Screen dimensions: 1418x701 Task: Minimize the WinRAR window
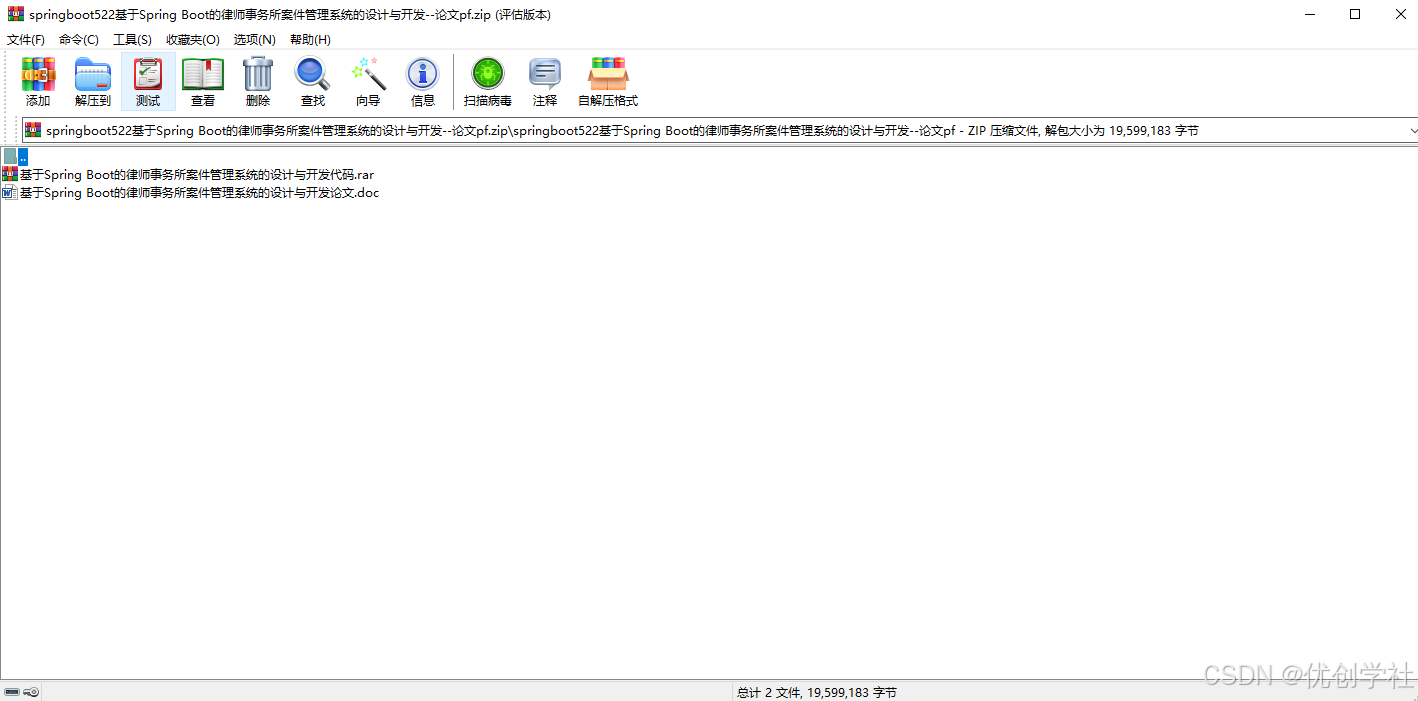pos(1309,14)
